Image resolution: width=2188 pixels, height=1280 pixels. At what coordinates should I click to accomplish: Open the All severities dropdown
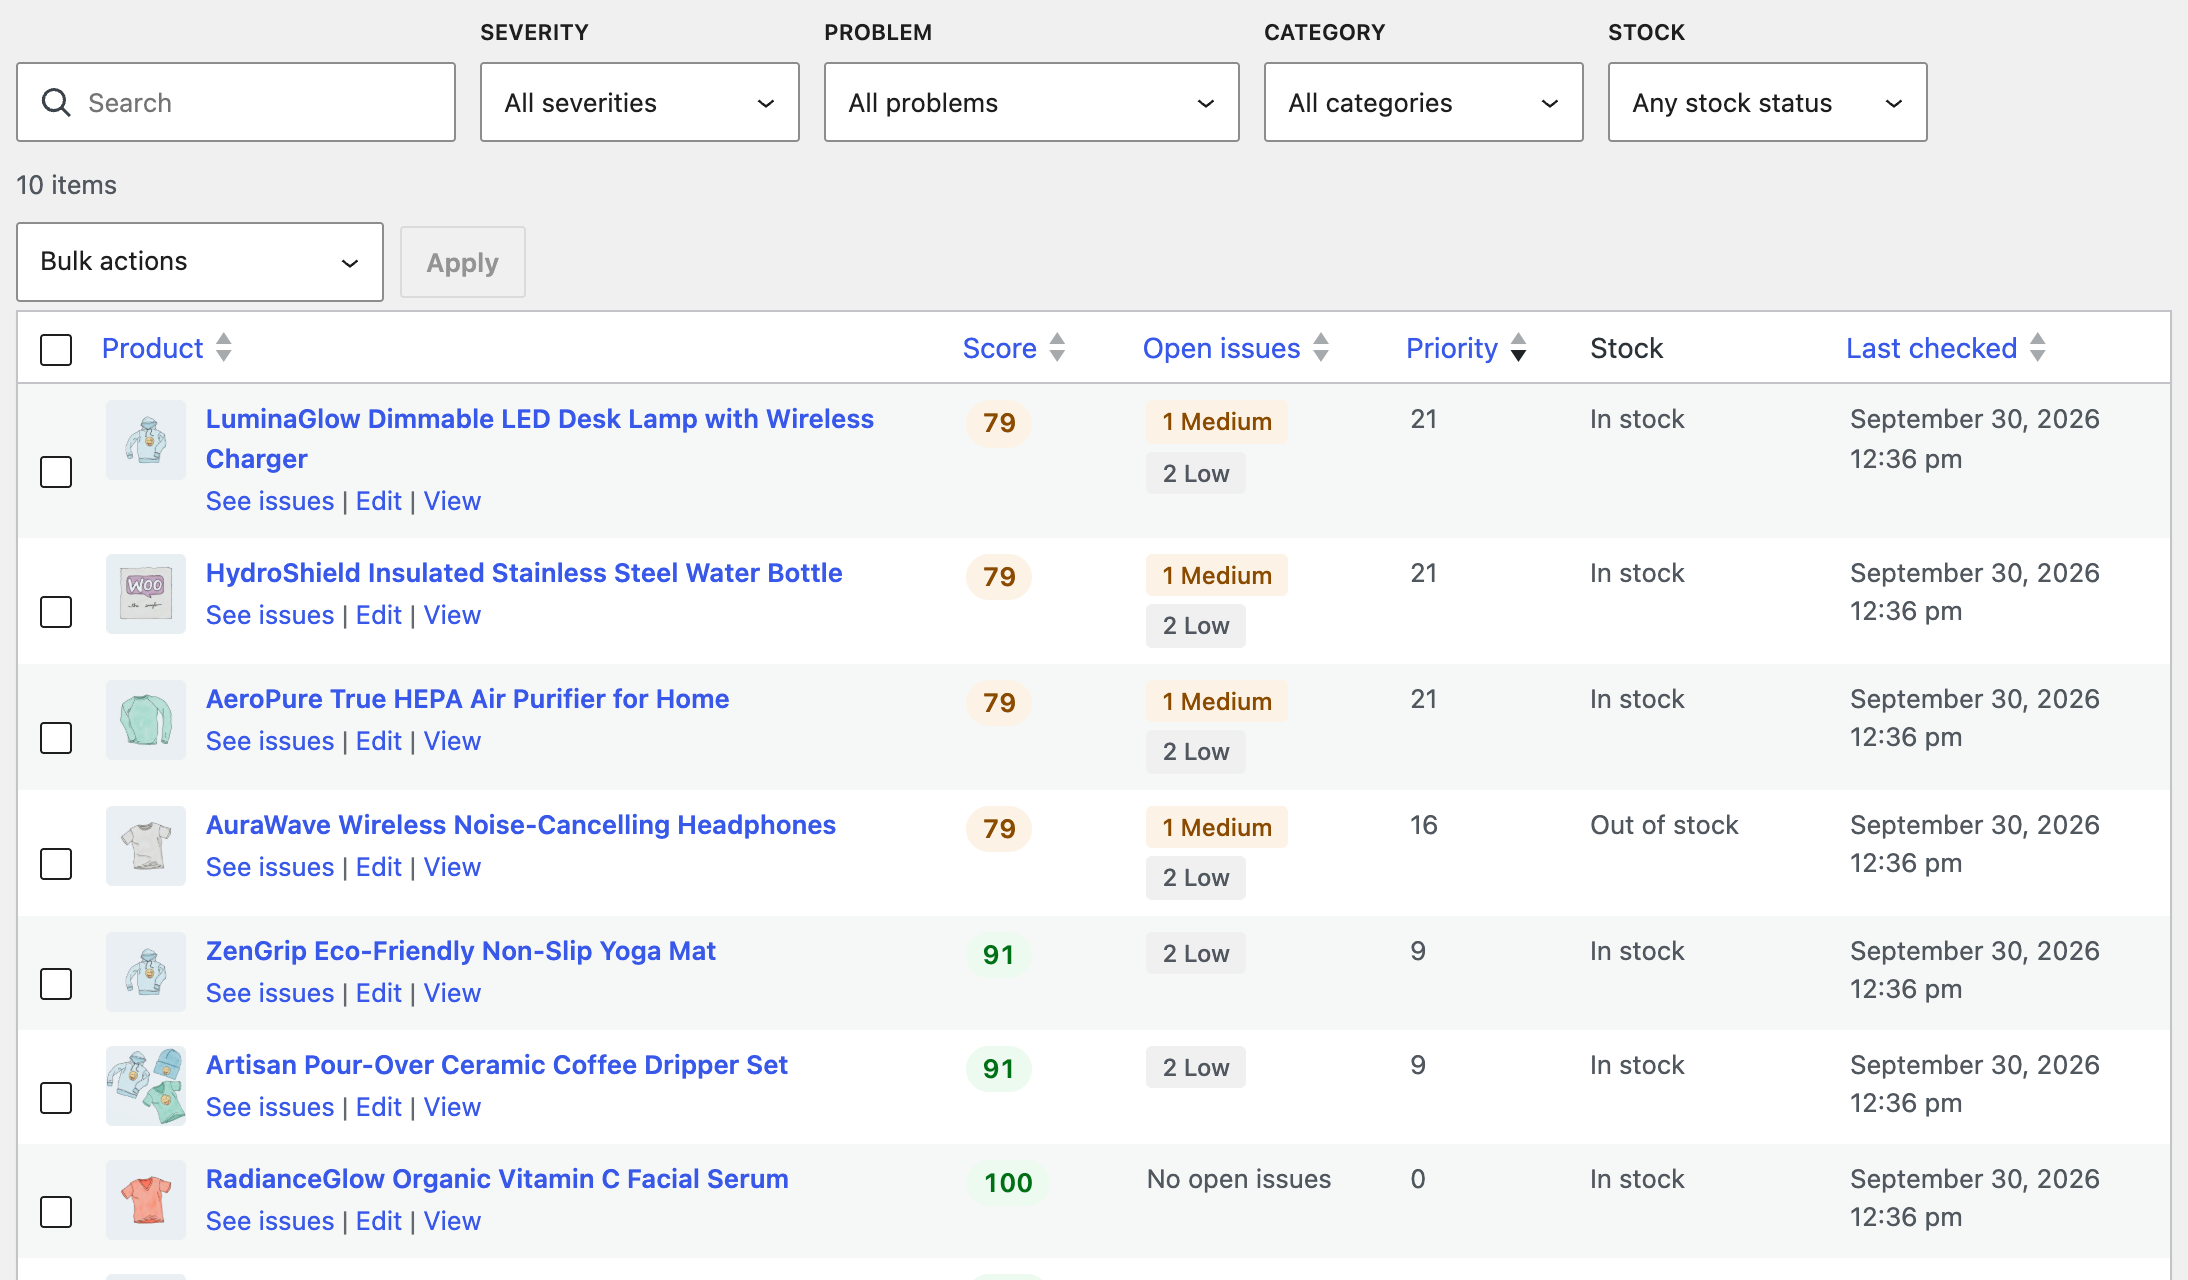click(x=640, y=102)
